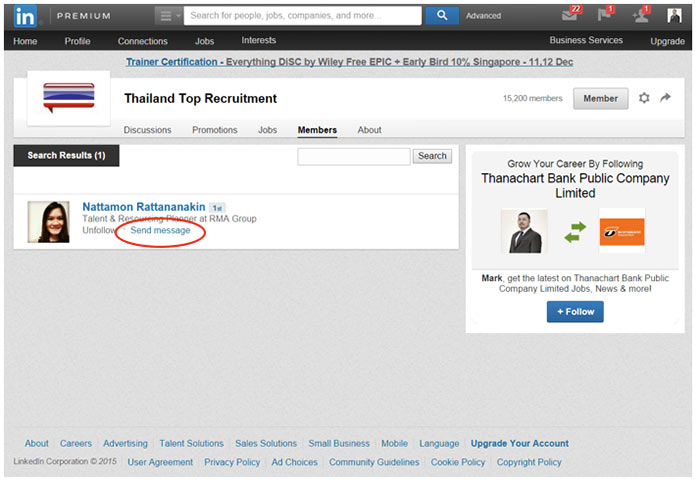Open the Jobs menu in top navigation

coord(204,41)
